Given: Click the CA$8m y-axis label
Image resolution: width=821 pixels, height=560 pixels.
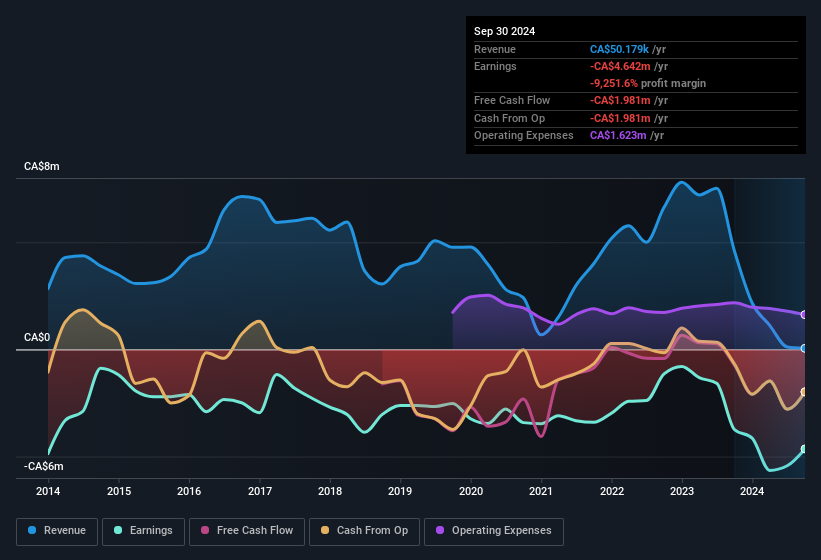Looking at the screenshot, I should (42, 166).
